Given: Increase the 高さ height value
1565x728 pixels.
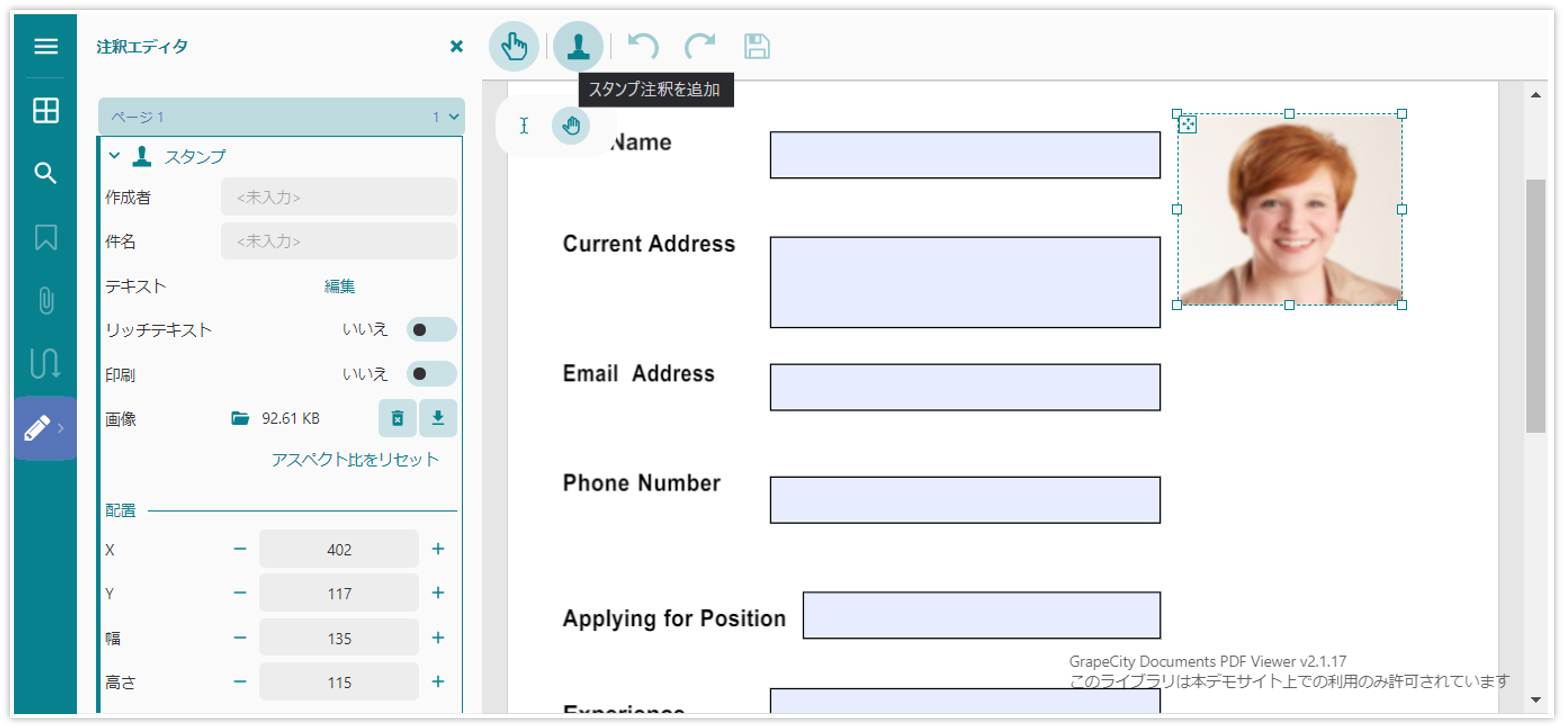Looking at the screenshot, I should [438, 682].
